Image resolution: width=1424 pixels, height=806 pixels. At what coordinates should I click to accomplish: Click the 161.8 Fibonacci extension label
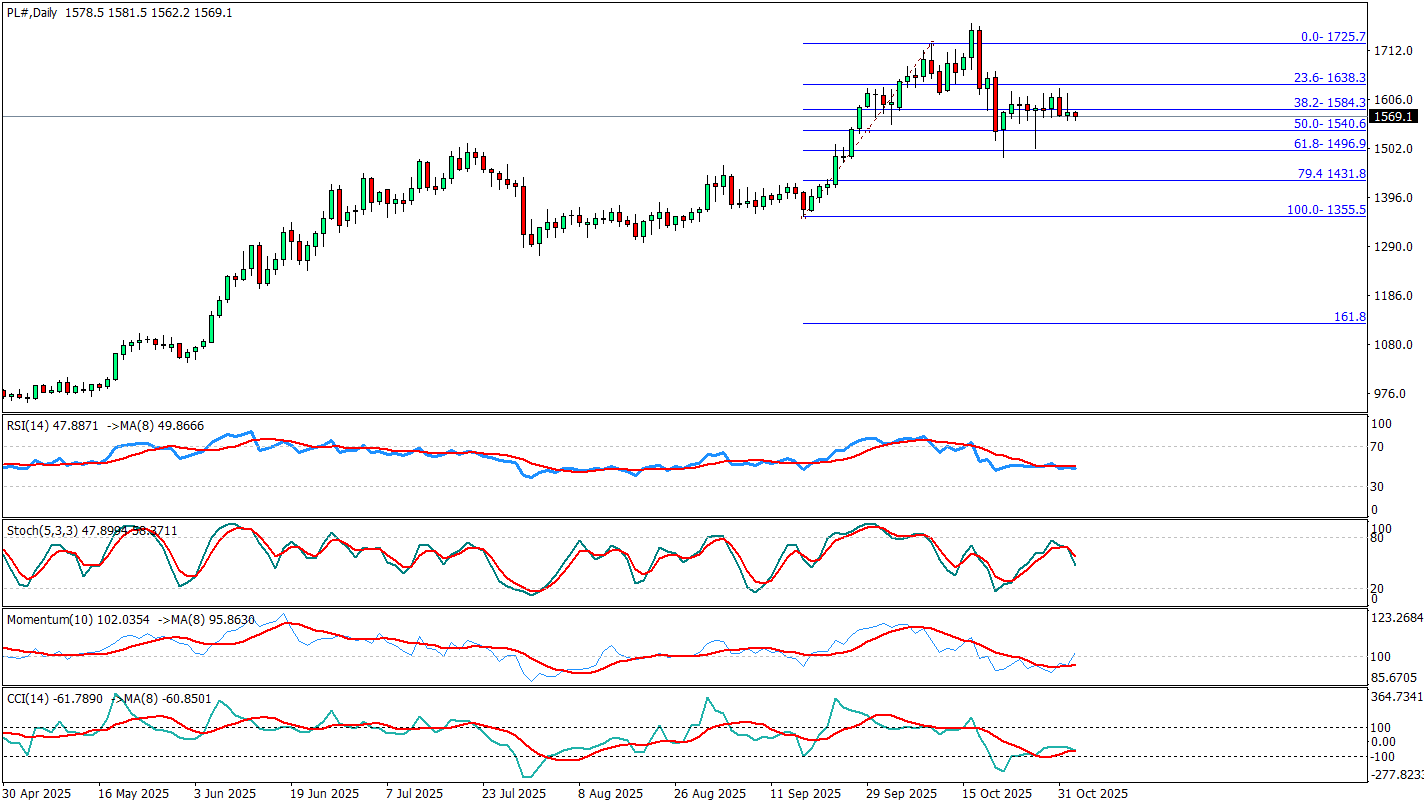(1349, 316)
